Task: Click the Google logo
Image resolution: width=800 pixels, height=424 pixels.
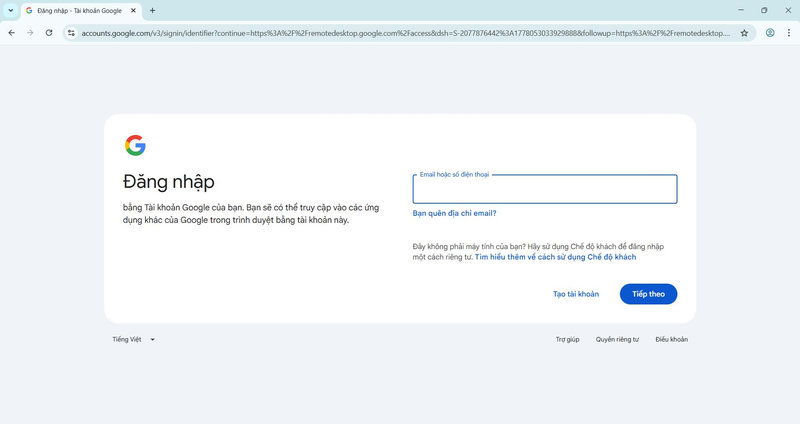Action: 135,145
